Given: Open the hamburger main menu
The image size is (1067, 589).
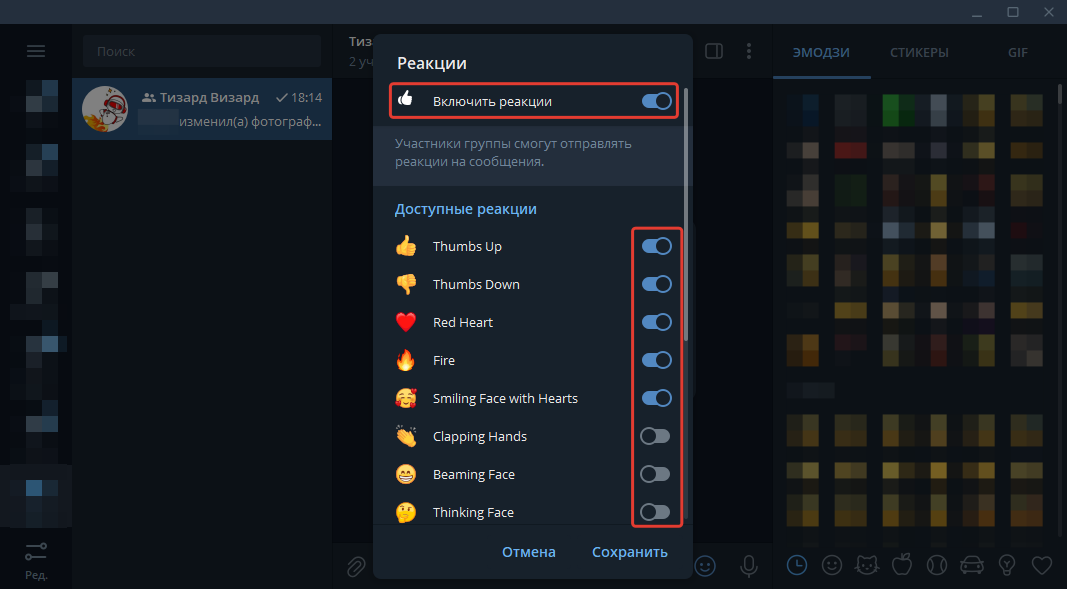Looking at the screenshot, I should tap(35, 51).
